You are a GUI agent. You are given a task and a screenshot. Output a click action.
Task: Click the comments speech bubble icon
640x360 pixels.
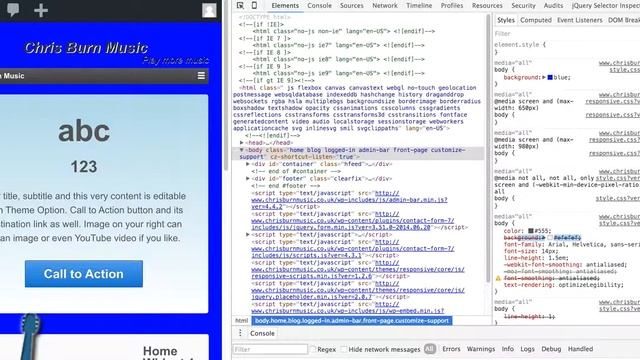13,9
